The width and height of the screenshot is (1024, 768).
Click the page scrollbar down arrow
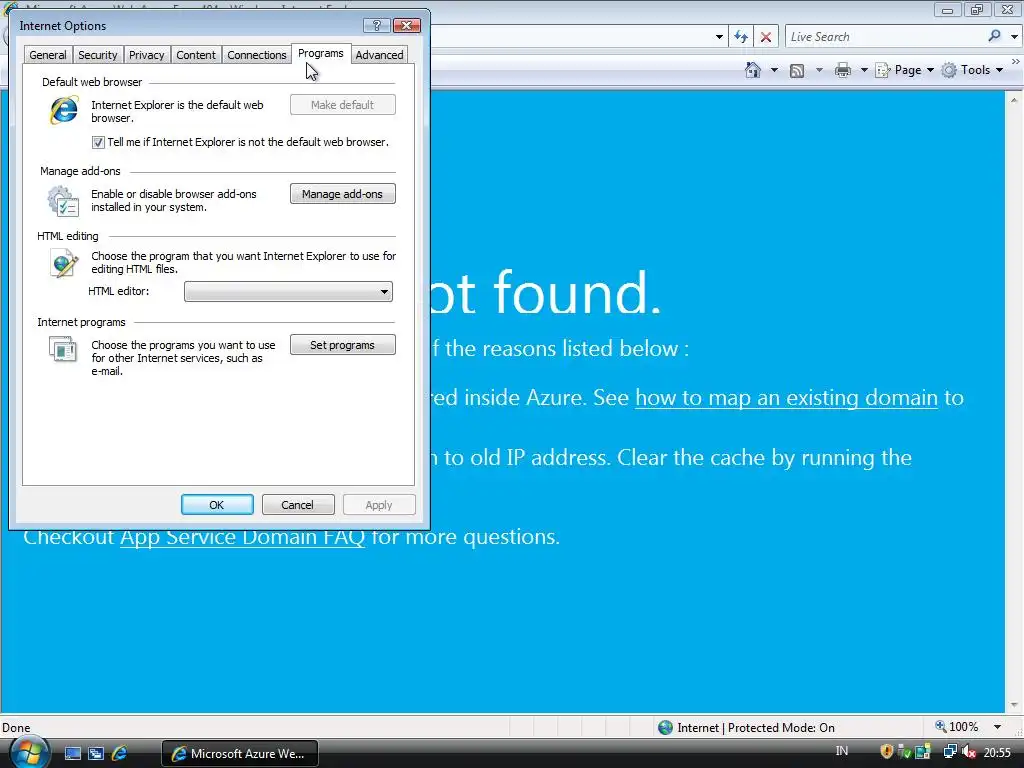pyautogui.click(x=1014, y=705)
